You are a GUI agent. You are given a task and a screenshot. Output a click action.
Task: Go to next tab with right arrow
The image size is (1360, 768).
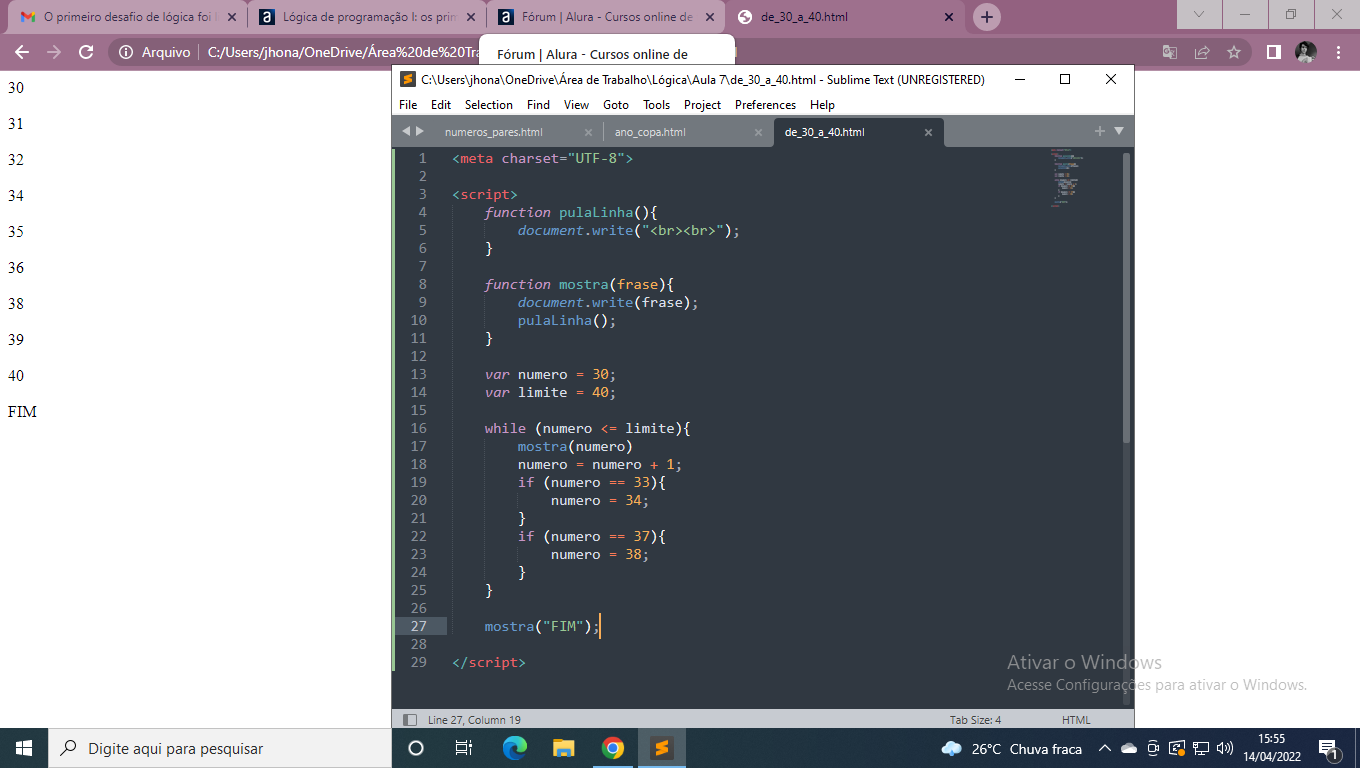(420, 131)
